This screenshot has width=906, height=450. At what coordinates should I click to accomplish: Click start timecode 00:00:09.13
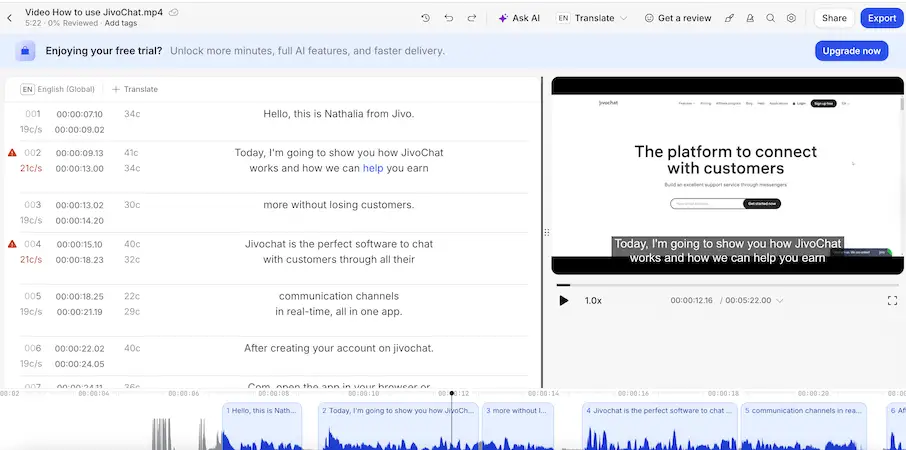point(80,153)
